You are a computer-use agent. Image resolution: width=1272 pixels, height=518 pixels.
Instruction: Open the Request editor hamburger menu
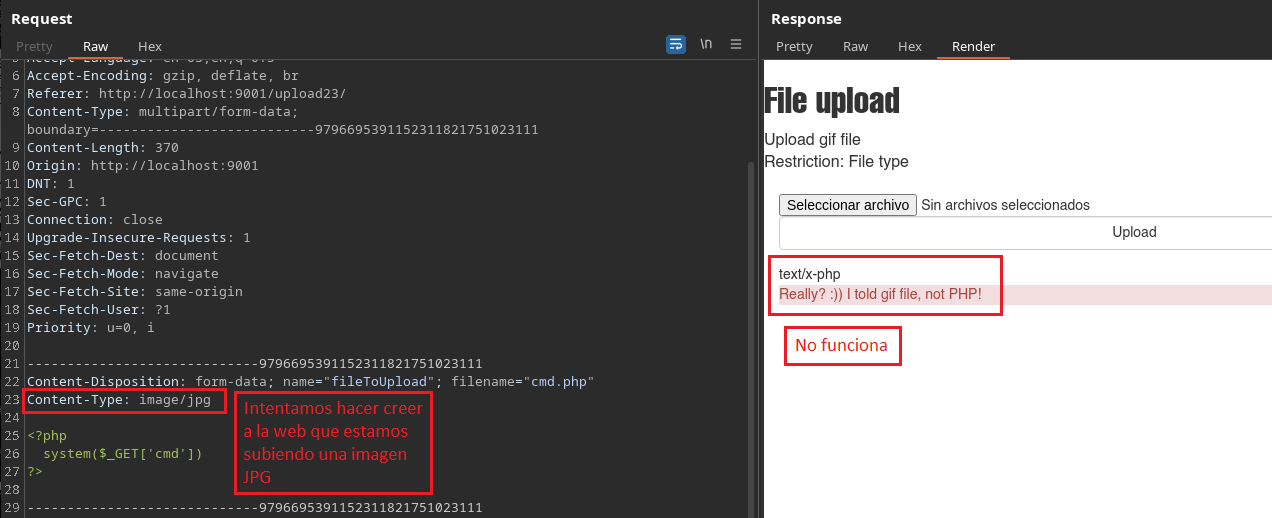tap(736, 44)
